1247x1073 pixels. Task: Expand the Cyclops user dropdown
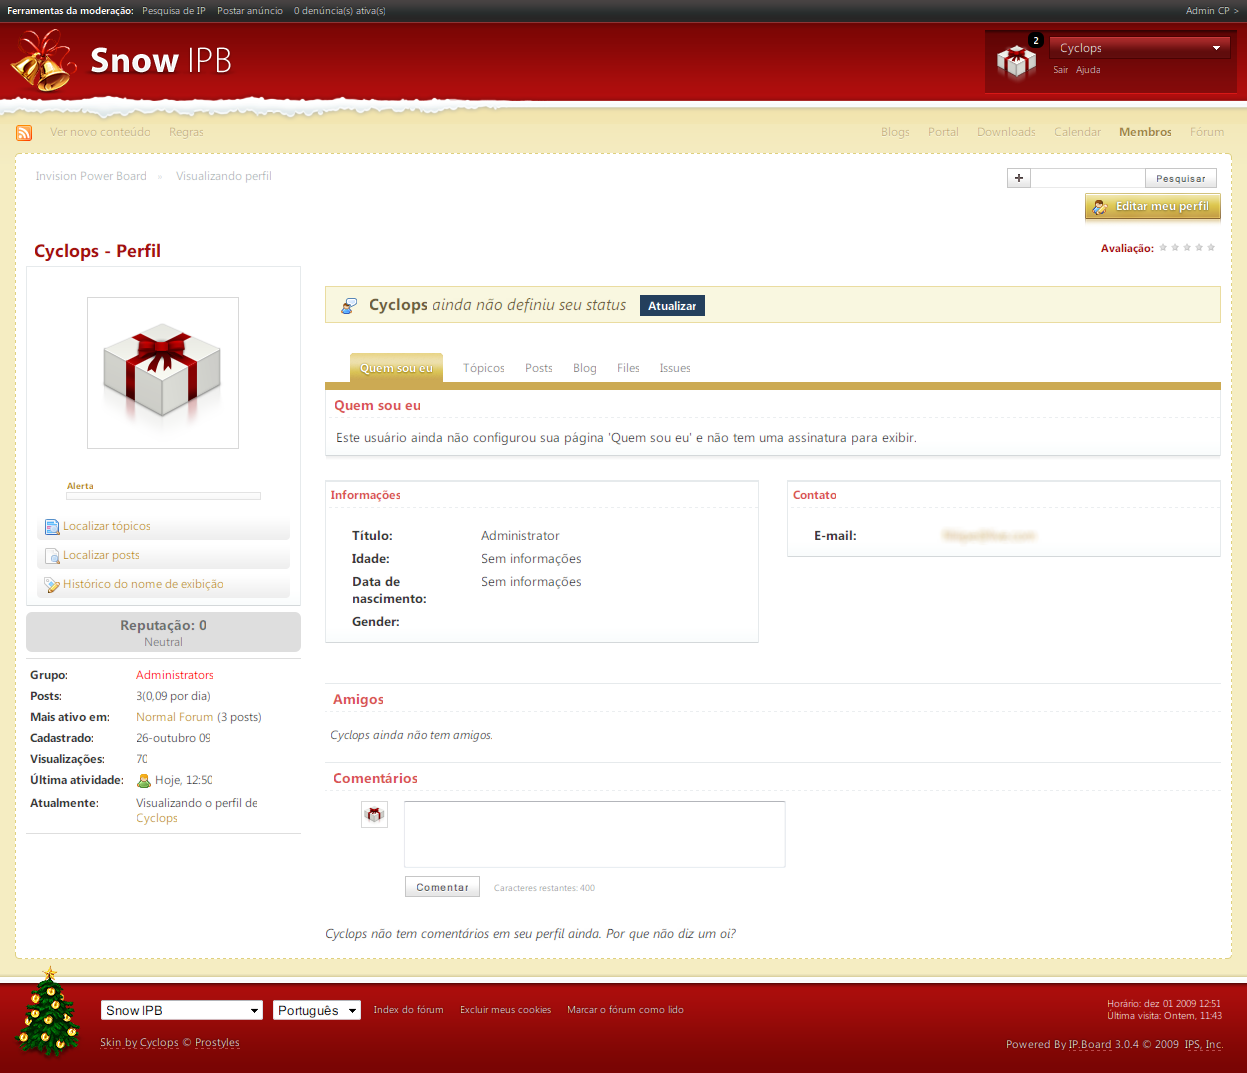1216,48
